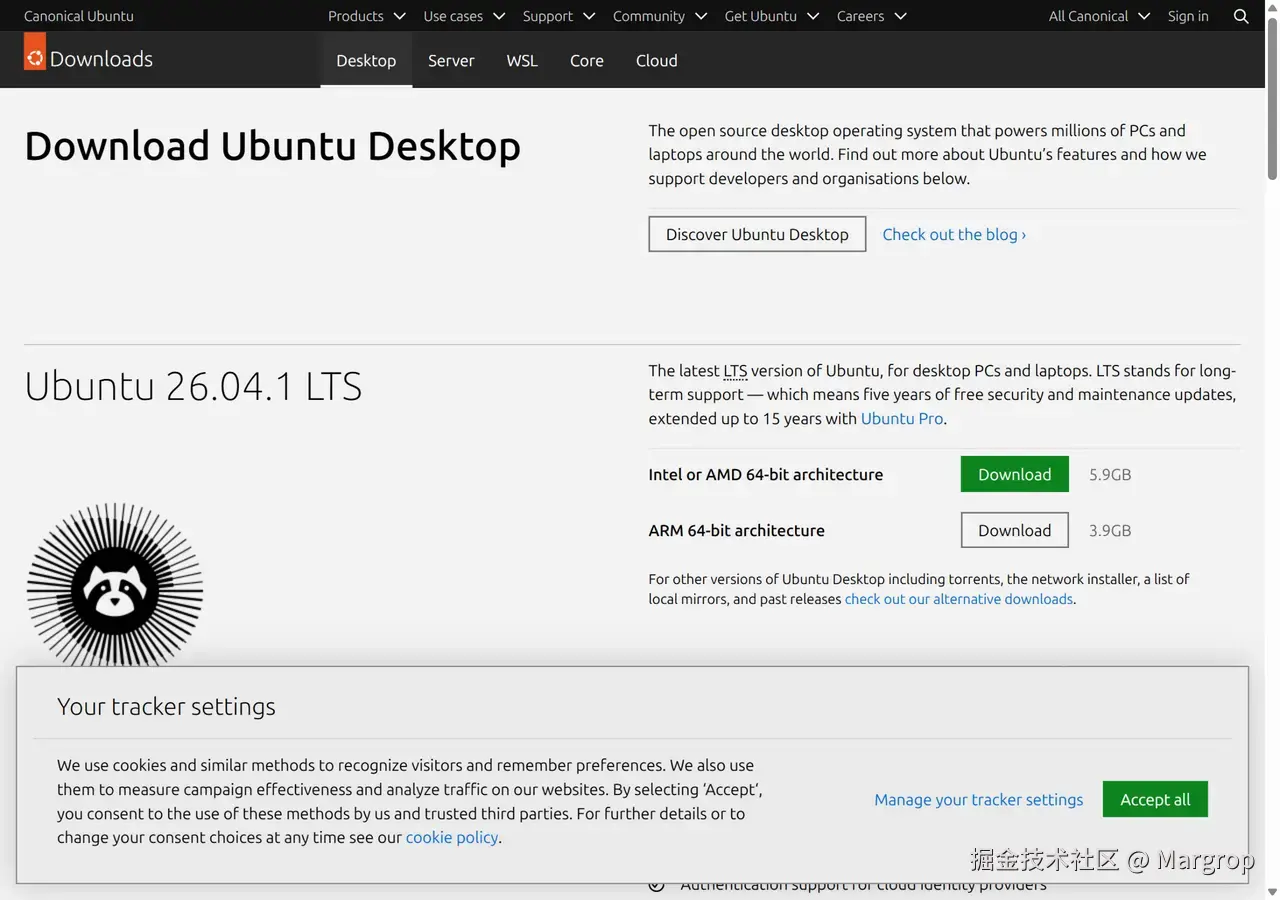Open the search magnifier icon

[x=1241, y=16]
